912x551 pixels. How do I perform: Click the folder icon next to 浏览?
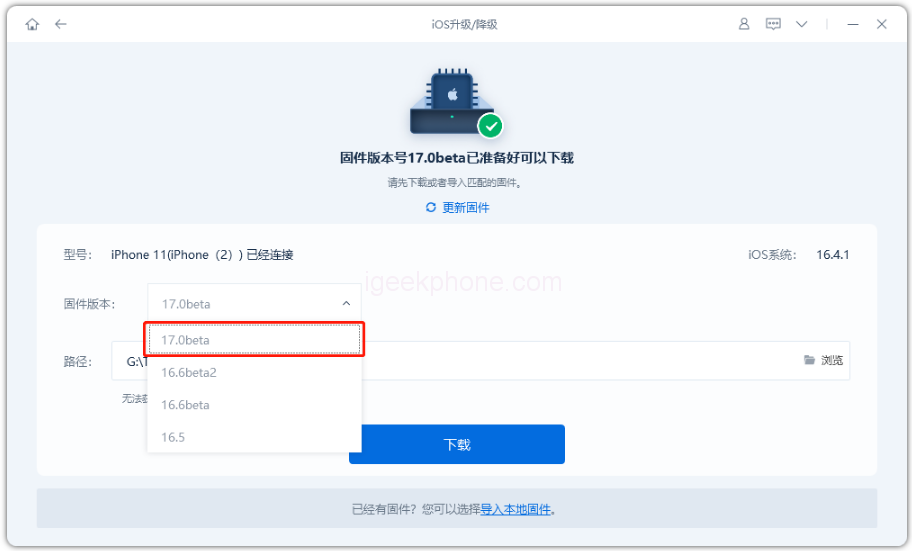809,360
